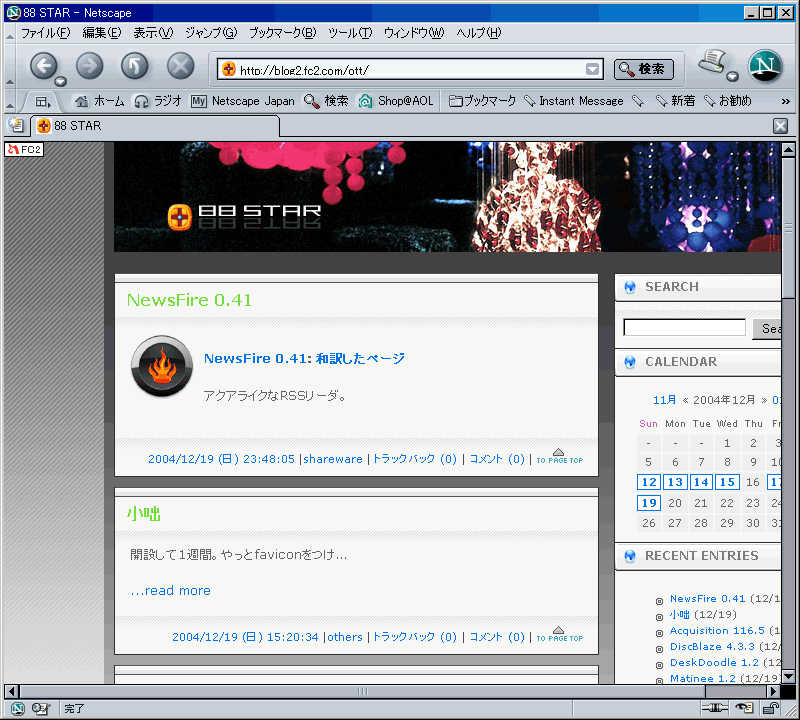The width and height of the screenshot is (800, 720).
Task: Open the ファイル(F) menu
Action: 45,33
